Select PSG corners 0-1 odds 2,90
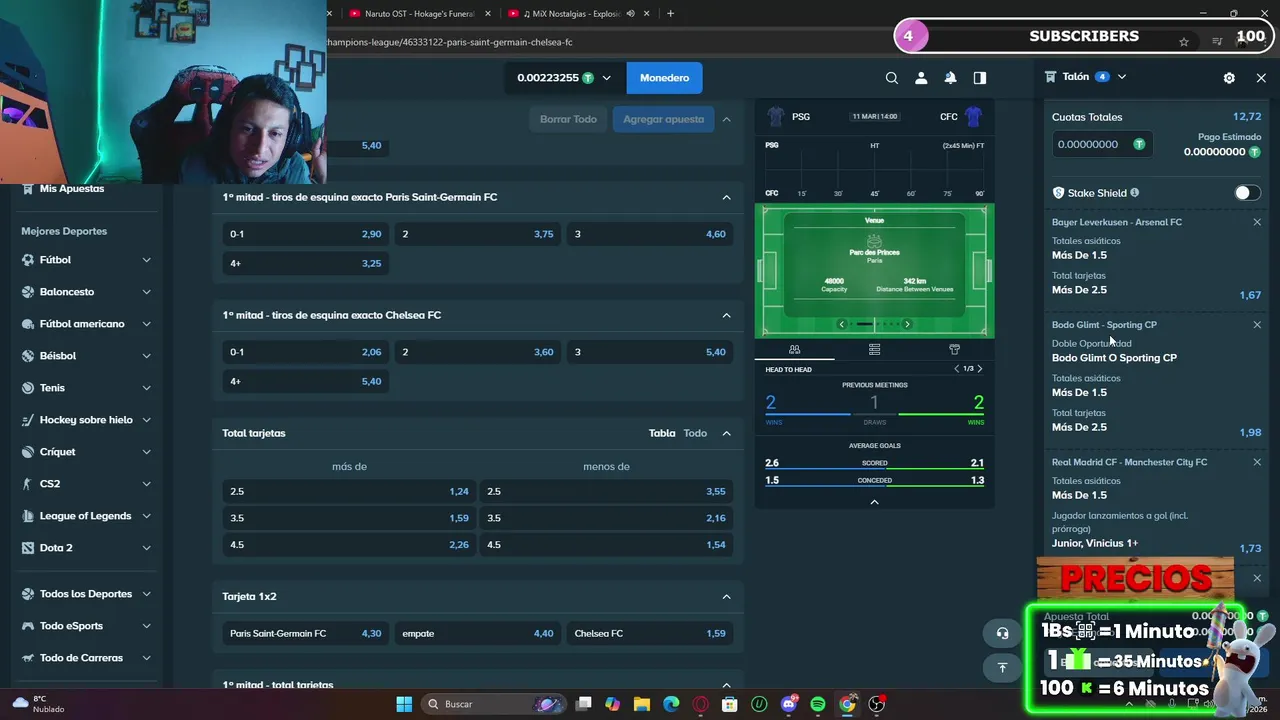 click(x=305, y=234)
